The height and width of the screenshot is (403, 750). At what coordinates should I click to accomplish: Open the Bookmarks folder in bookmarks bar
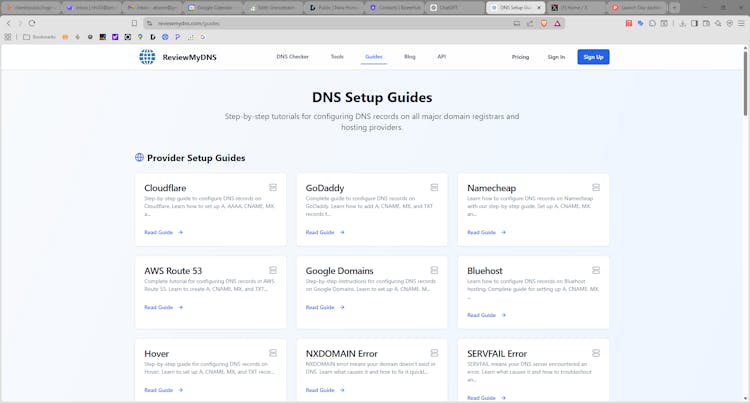click(39, 37)
